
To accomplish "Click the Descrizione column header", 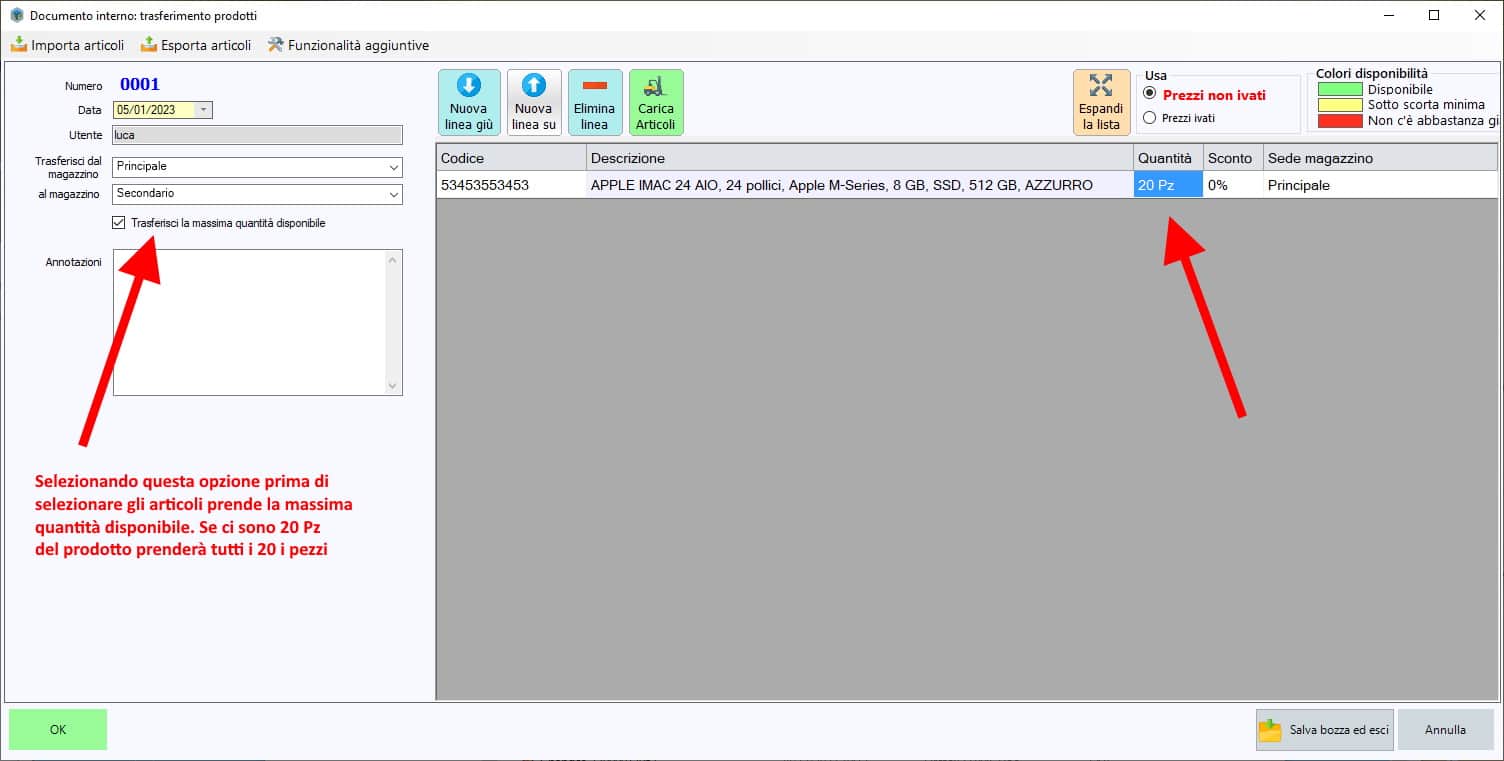I will point(860,158).
